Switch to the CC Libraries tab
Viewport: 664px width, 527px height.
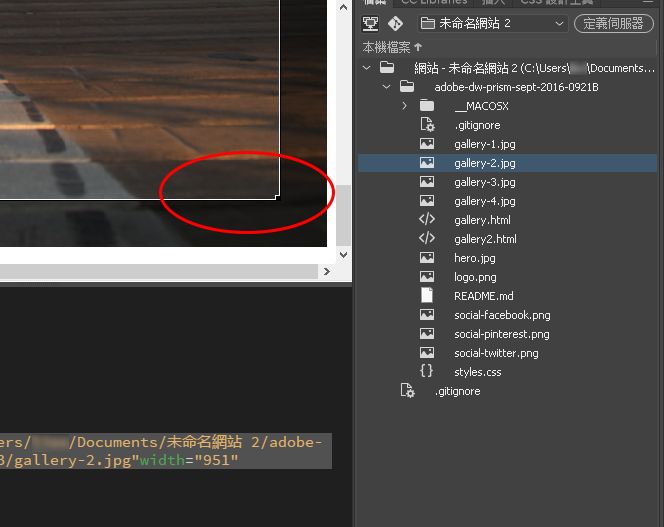tap(434, 2)
